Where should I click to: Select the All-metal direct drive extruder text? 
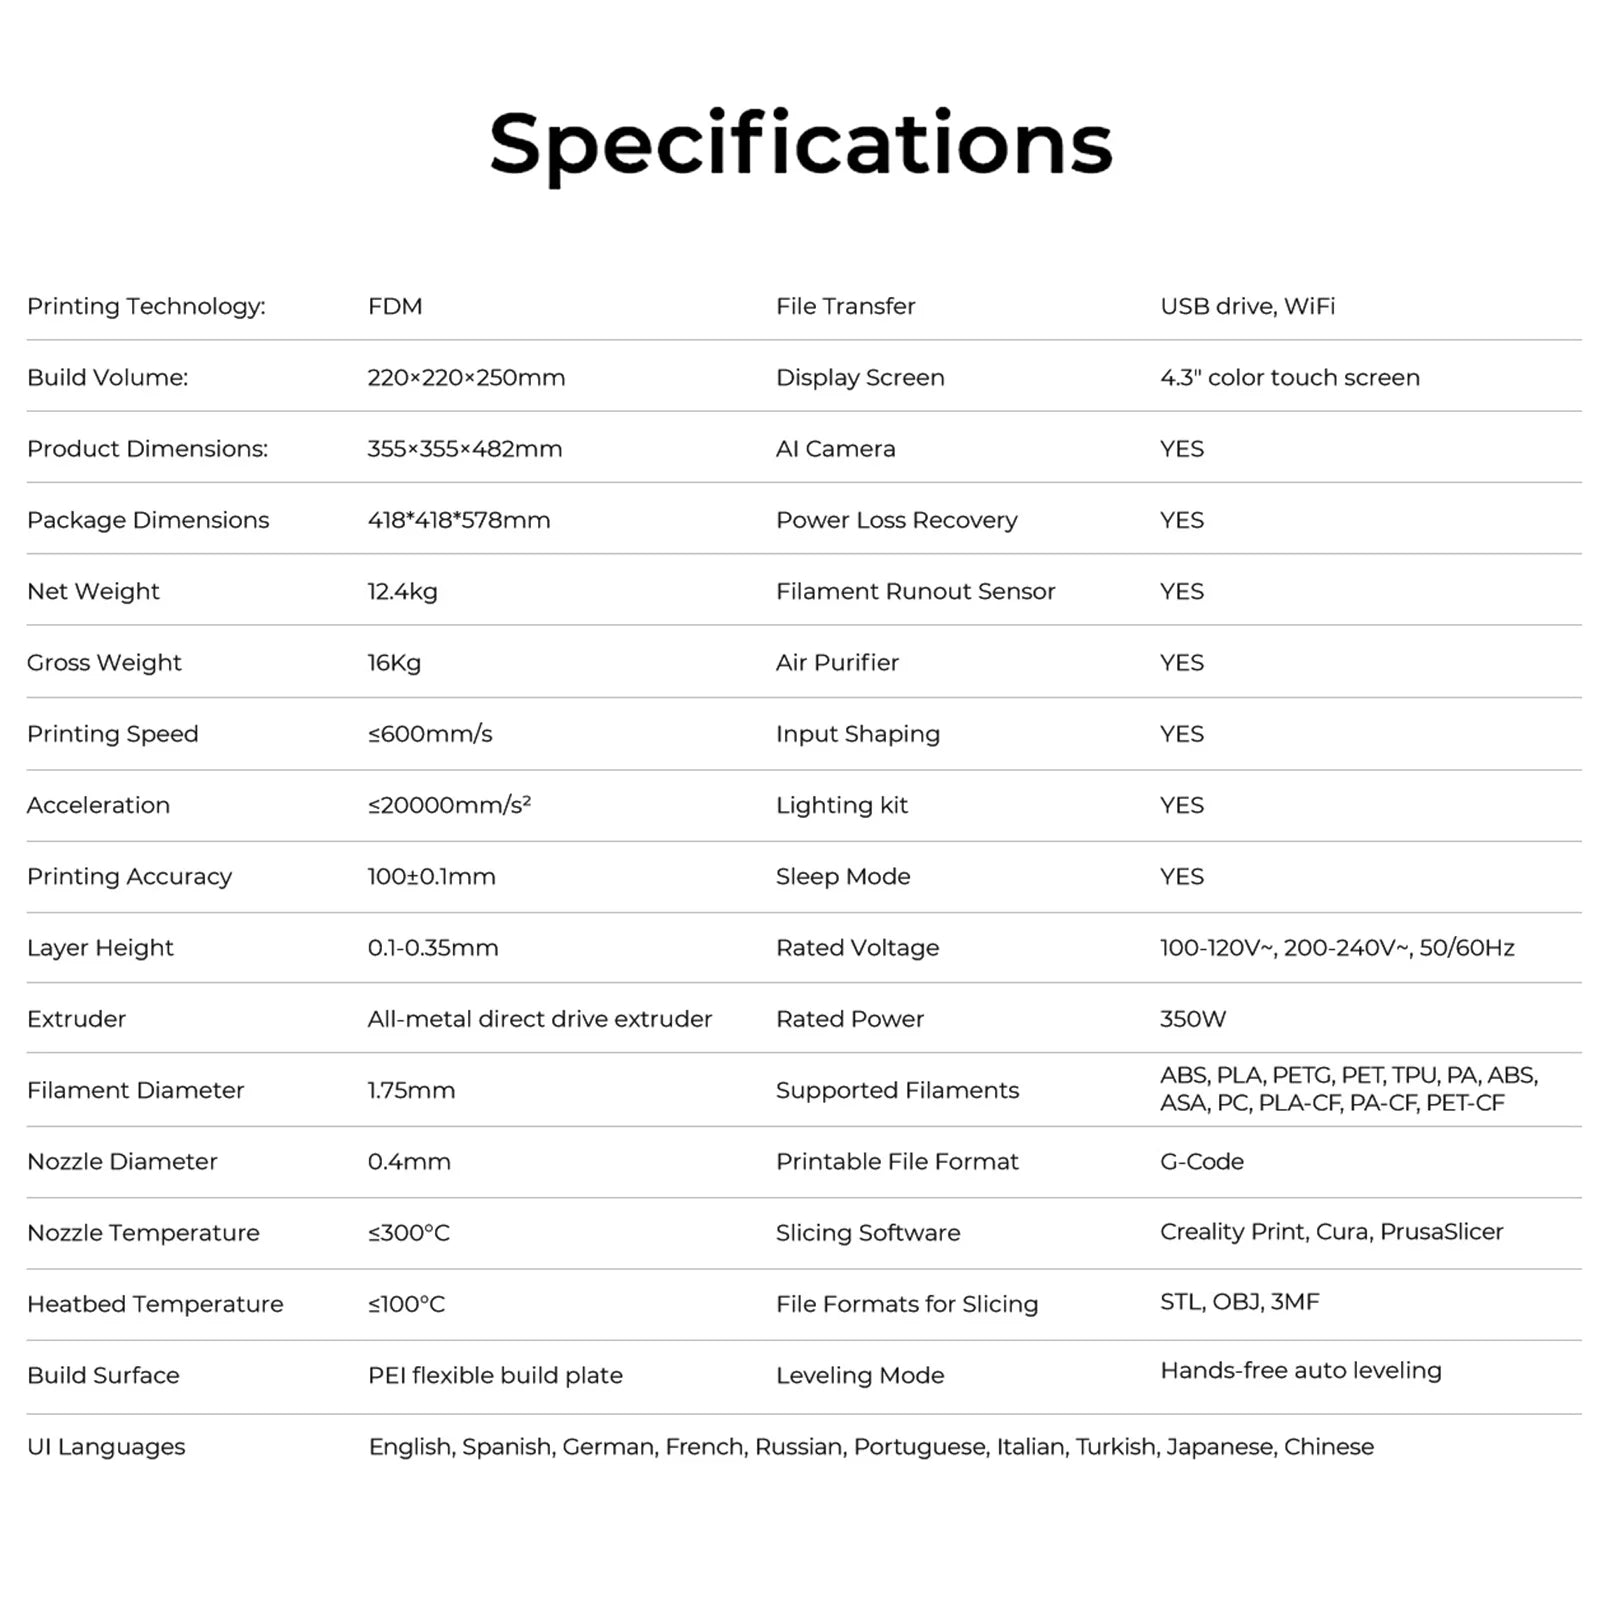click(539, 1019)
